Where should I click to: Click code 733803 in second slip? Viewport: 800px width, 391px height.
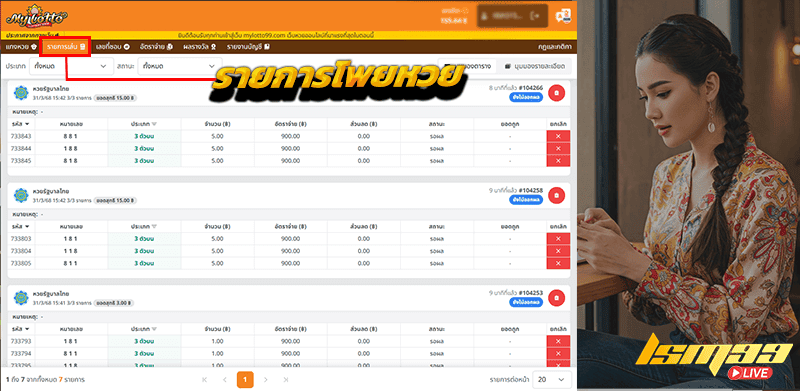[21, 239]
